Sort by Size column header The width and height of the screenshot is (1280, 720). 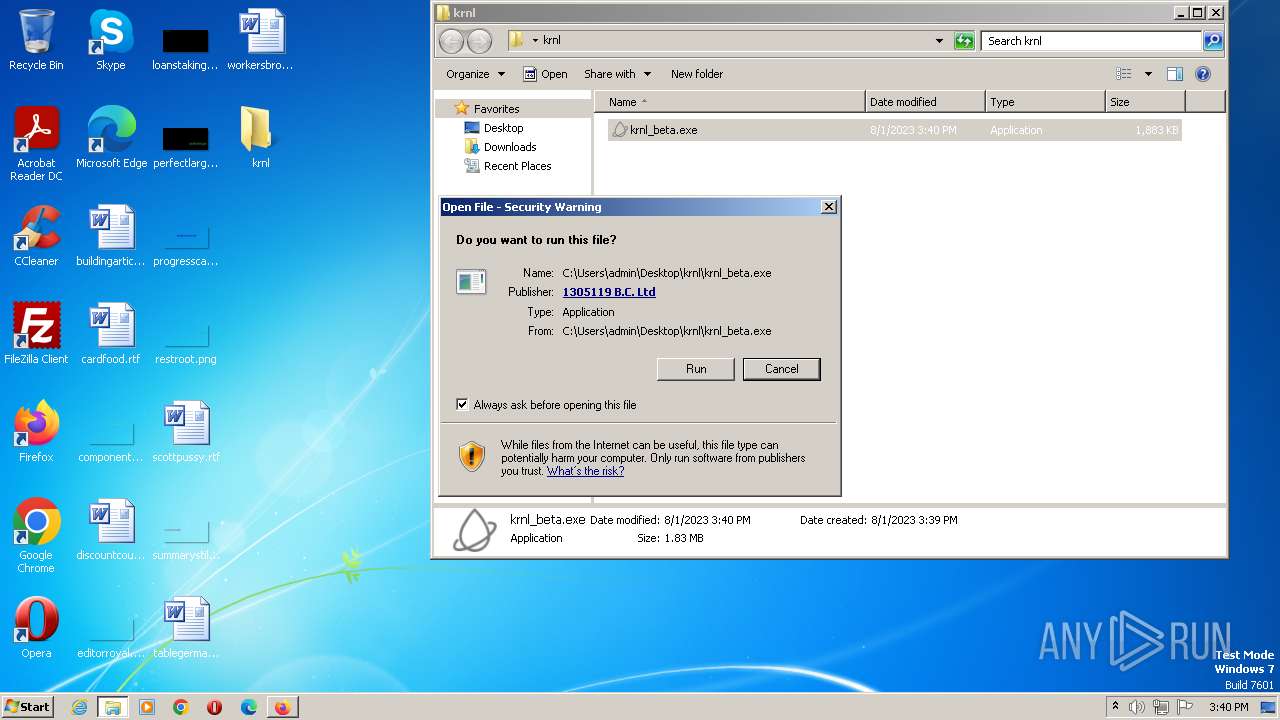[x=1145, y=102]
